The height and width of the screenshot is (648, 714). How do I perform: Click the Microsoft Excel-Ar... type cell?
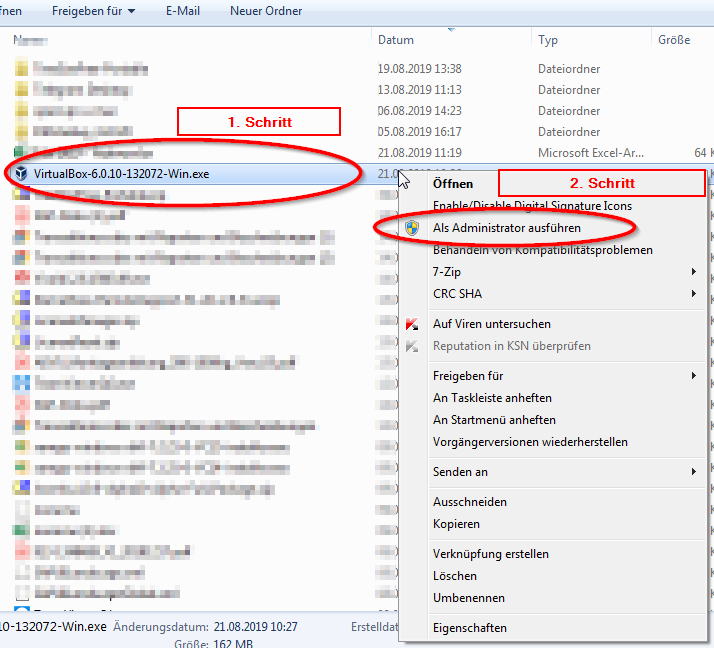591,153
